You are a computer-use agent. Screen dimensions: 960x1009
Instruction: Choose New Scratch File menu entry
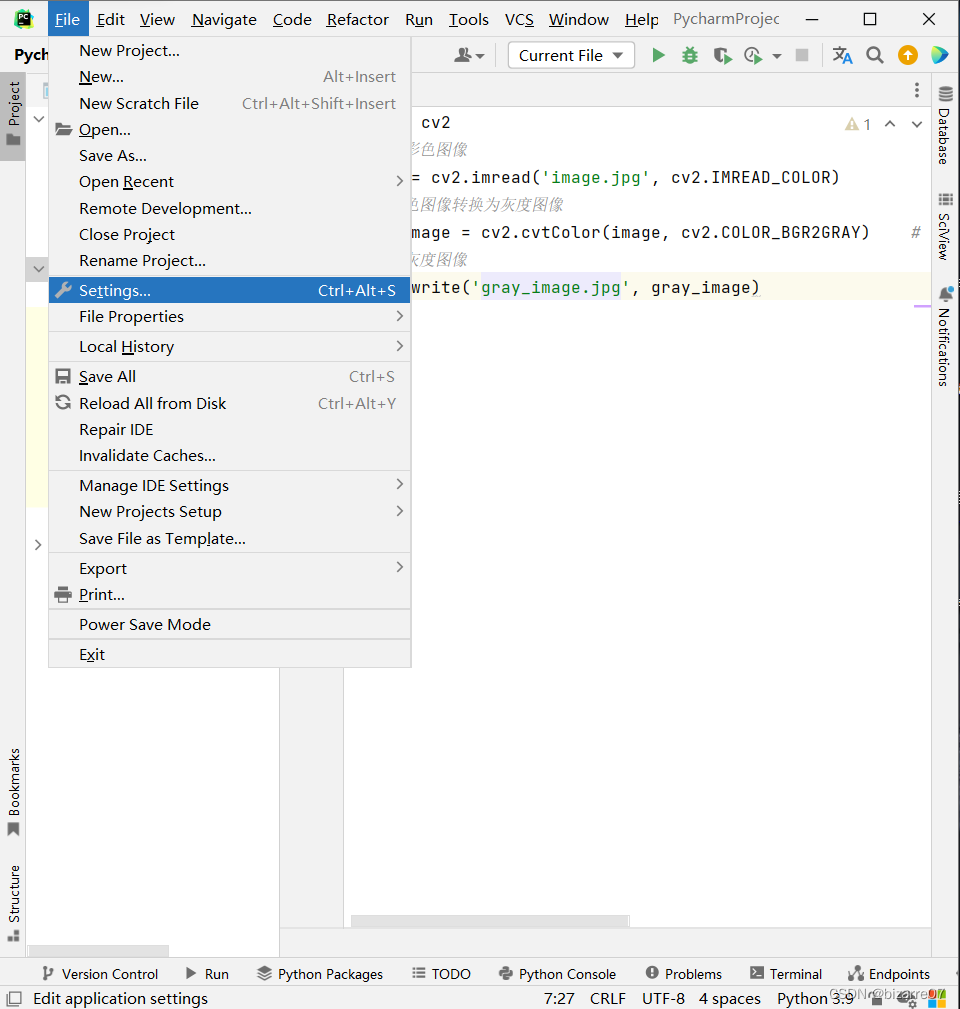click(230, 104)
